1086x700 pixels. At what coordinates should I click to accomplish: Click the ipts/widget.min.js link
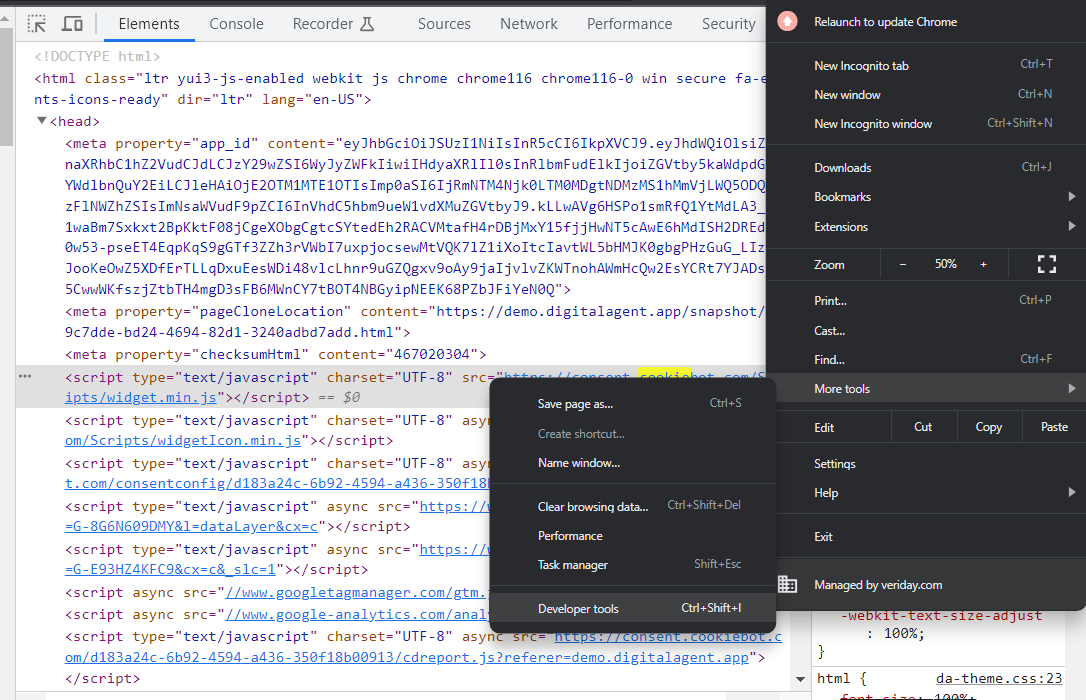(x=141, y=397)
